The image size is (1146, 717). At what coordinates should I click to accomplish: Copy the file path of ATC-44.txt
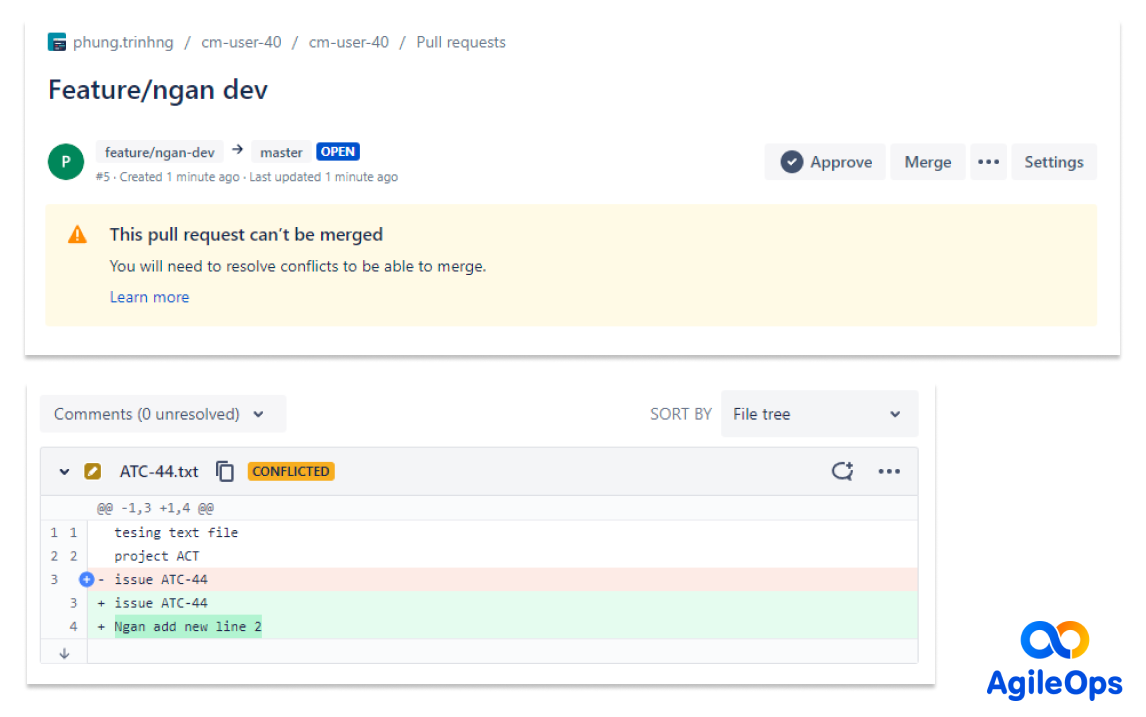pos(225,471)
